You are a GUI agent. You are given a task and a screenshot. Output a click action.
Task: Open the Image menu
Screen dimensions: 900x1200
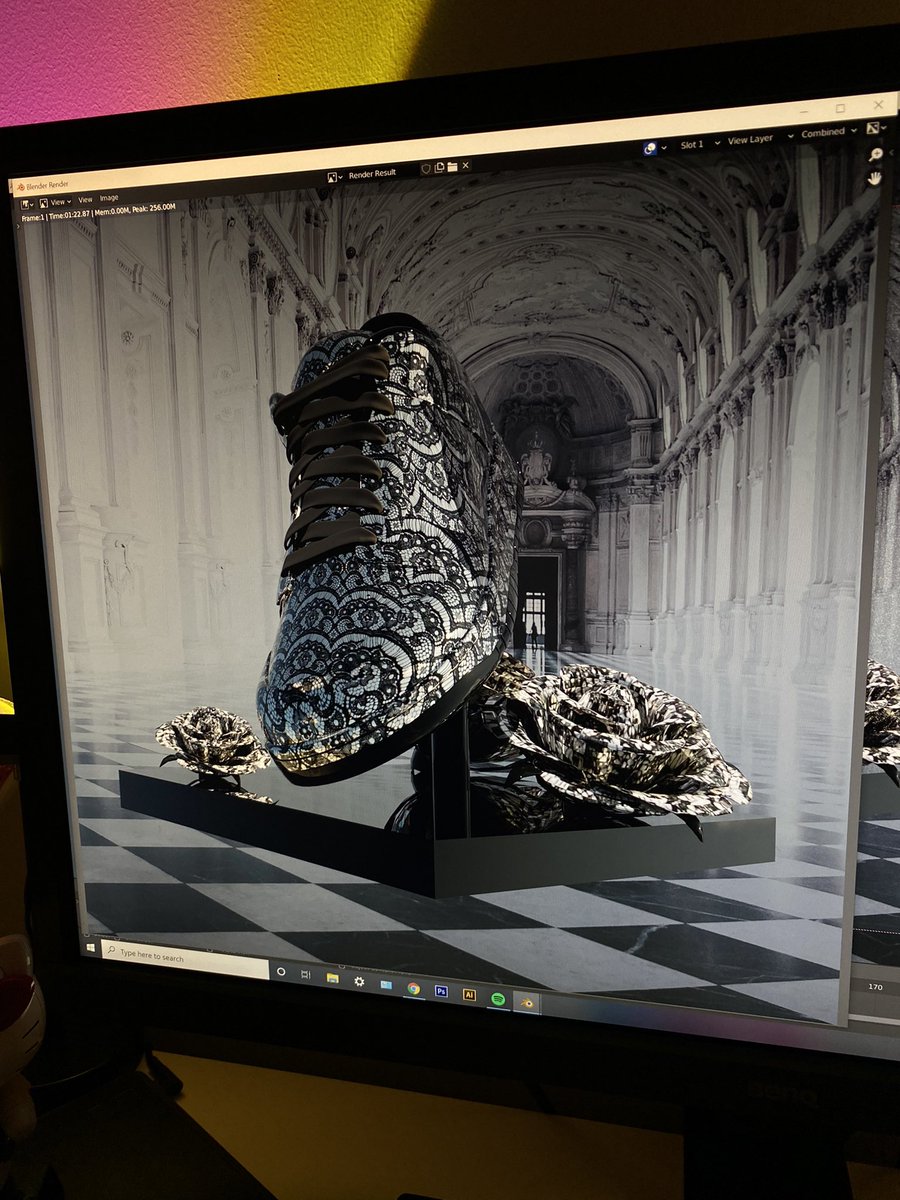click(109, 198)
